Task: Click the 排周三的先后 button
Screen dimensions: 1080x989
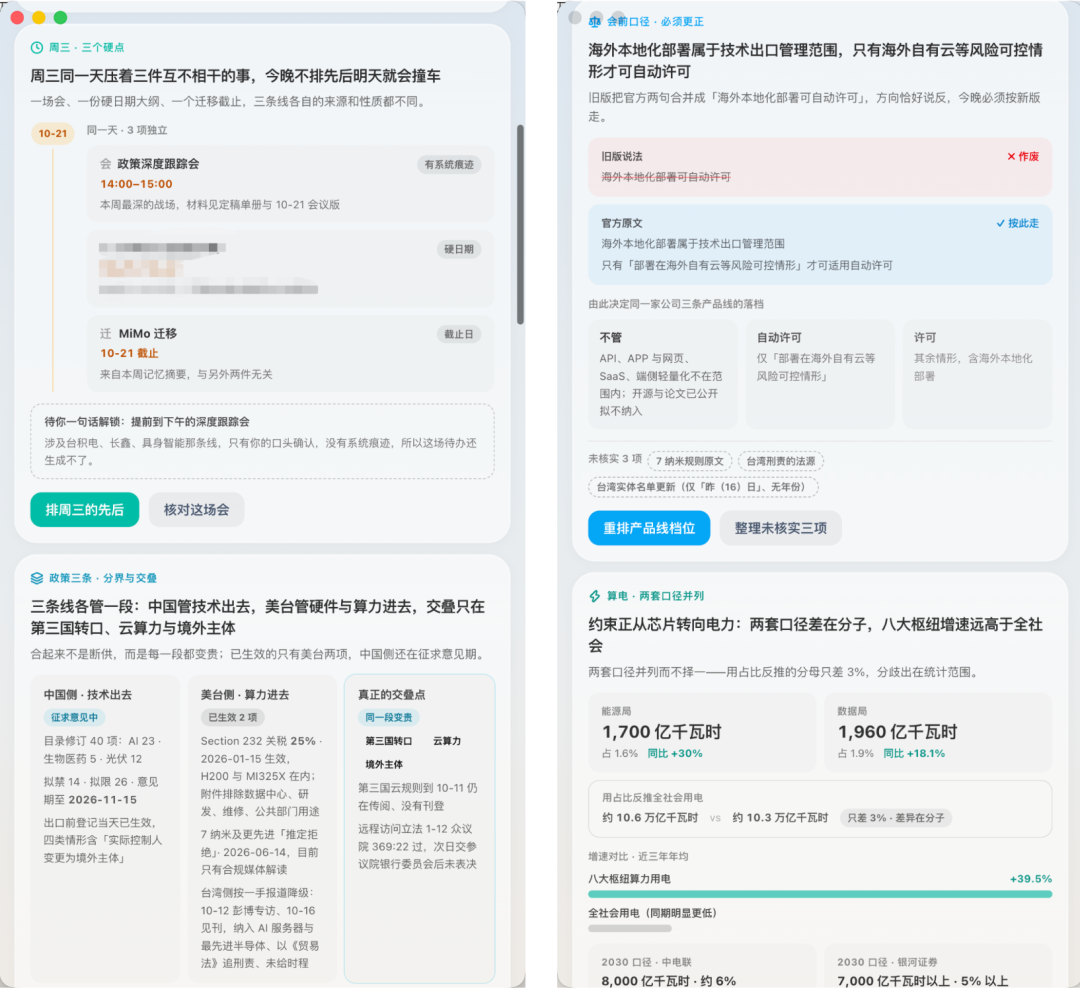Action: tap(85, 510)
